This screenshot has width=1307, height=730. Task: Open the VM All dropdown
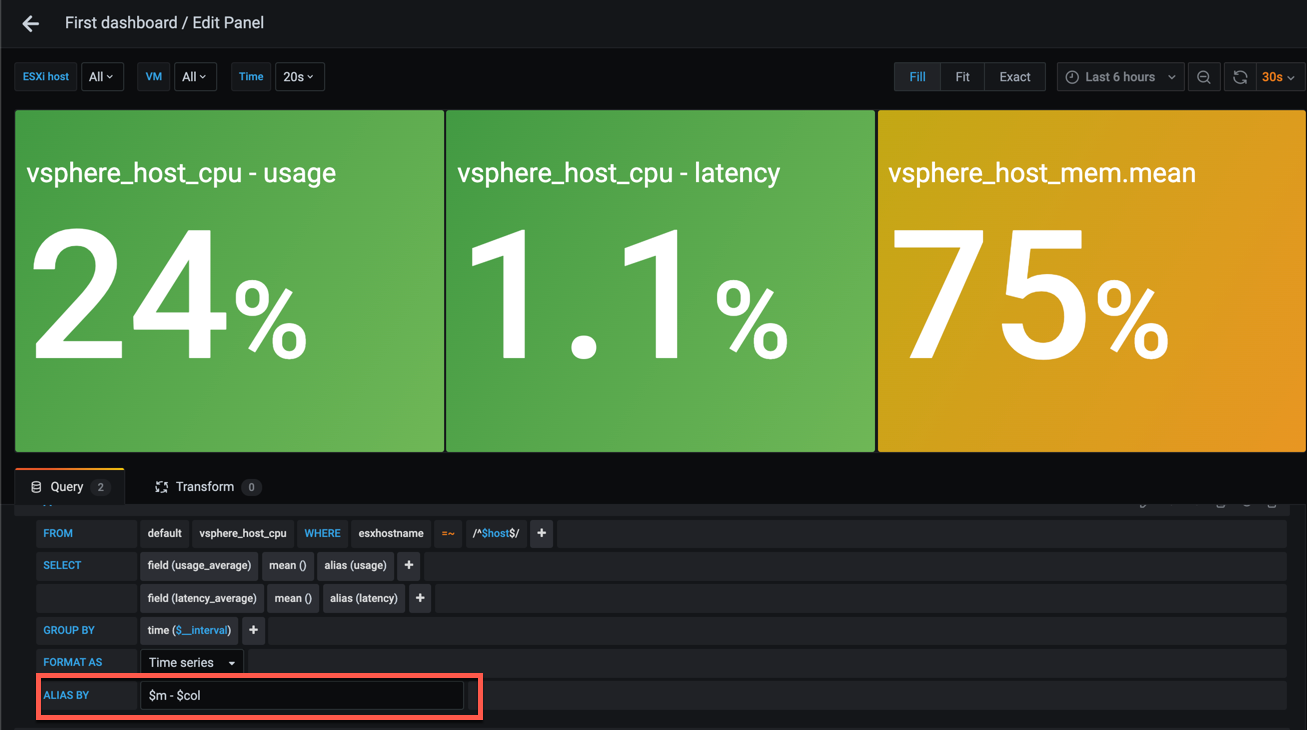click(x=195, y=77)
